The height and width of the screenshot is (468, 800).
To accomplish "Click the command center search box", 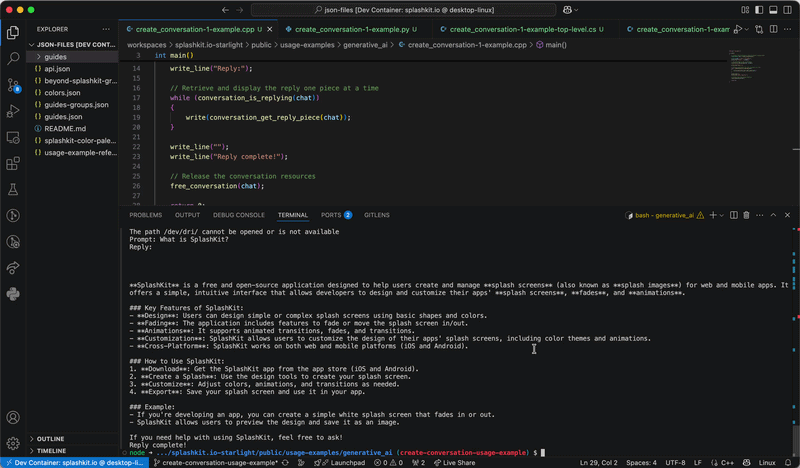I will coord(404,10).
